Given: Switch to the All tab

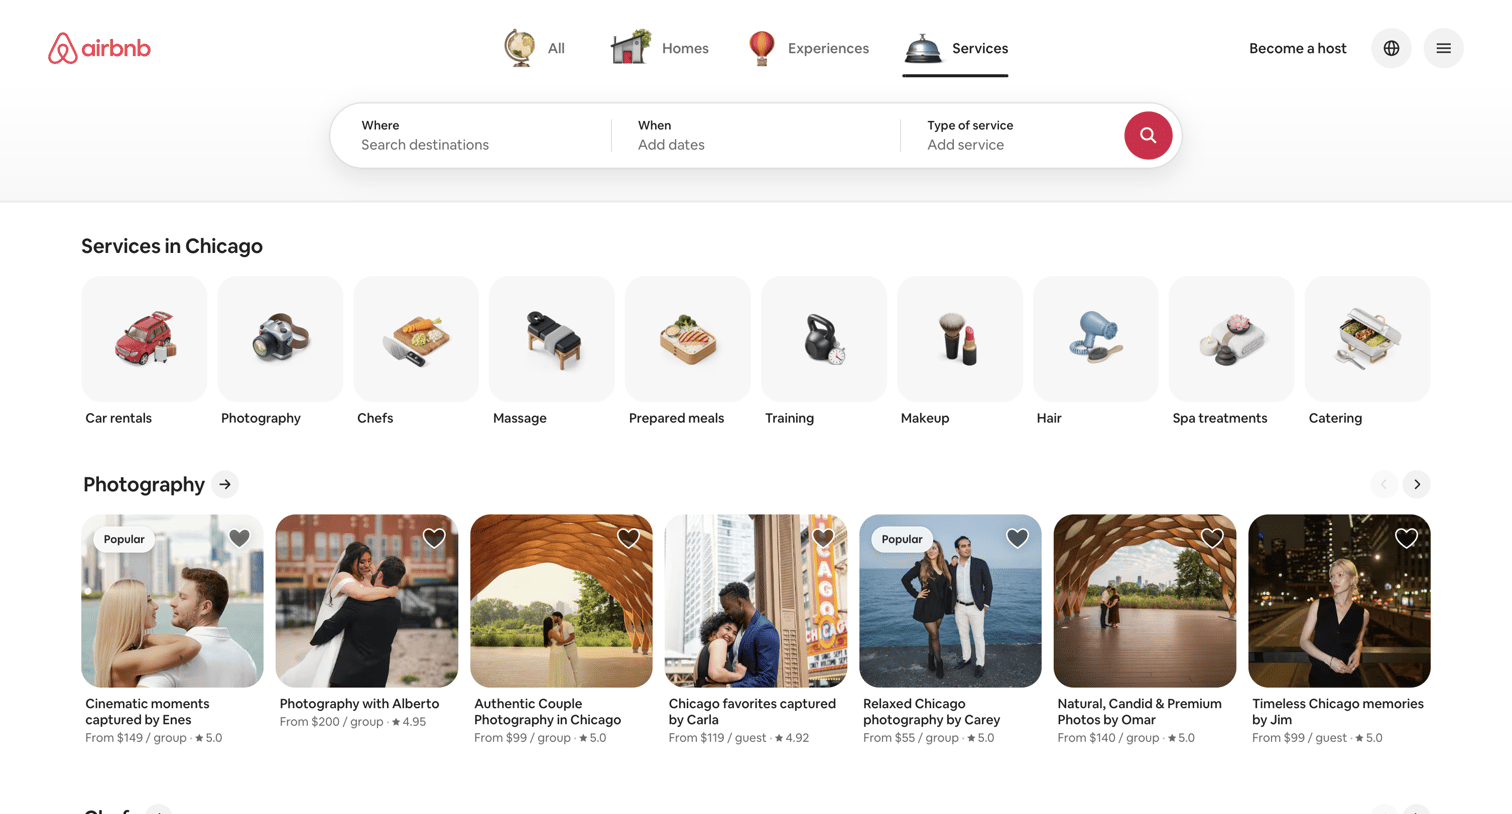Looking at the screenshot, I should [534, 48].
